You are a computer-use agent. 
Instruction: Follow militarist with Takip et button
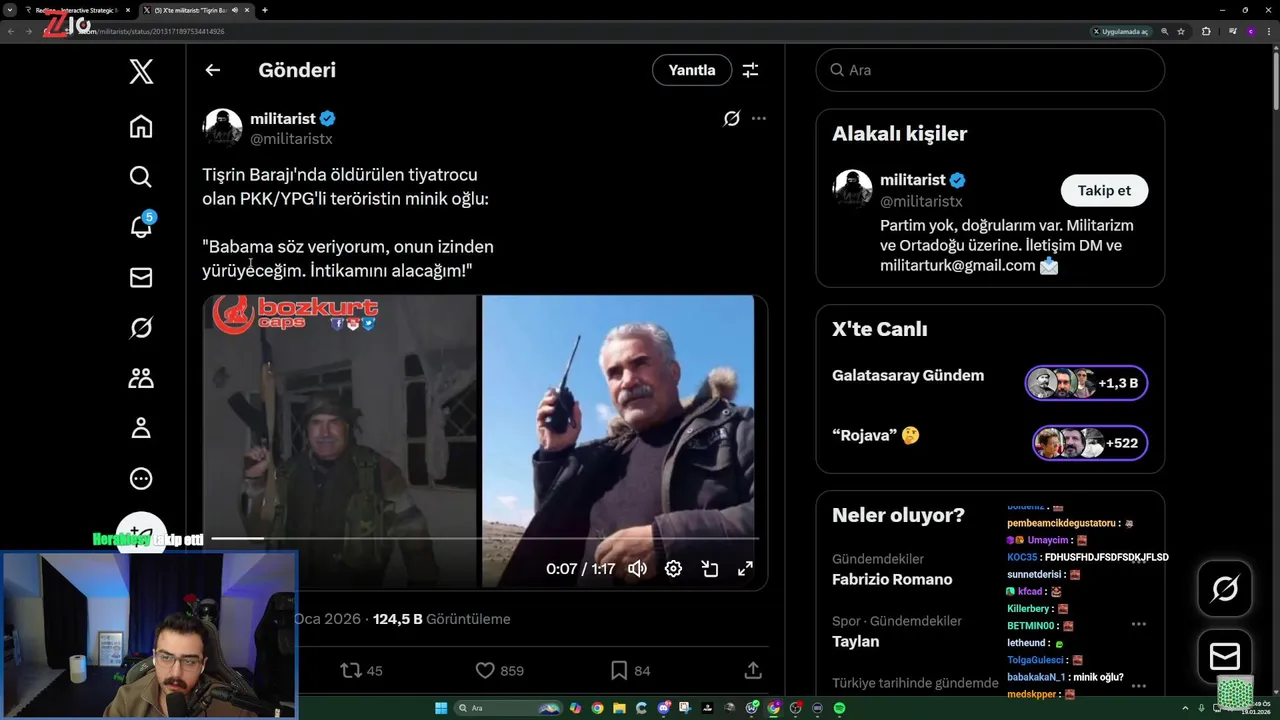(x=1104, y=190)
